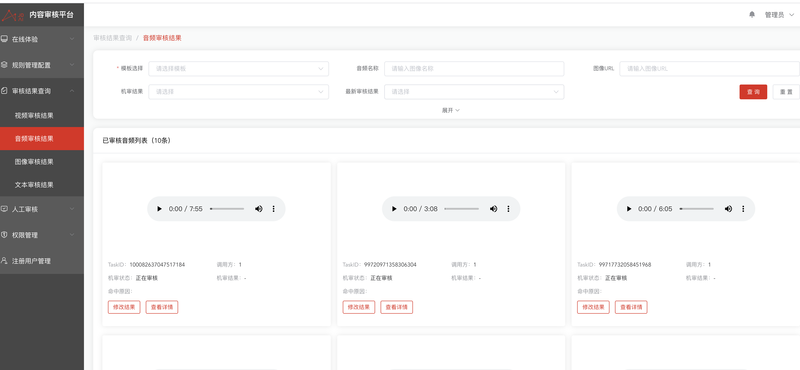Click the notification bell icon
The width and height of the screenshot is (800, 370).
tap(752, 15)
